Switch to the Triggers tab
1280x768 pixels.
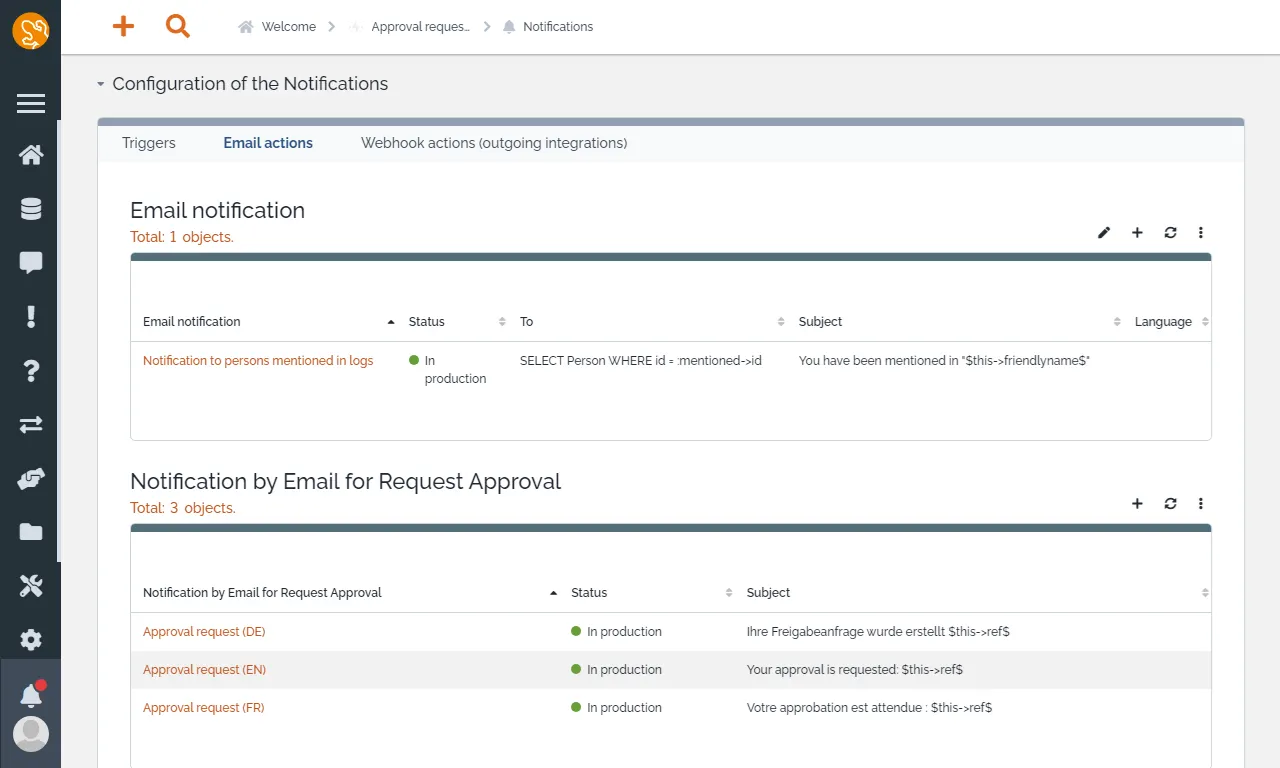pyautogui.click(x=149, y=143)
